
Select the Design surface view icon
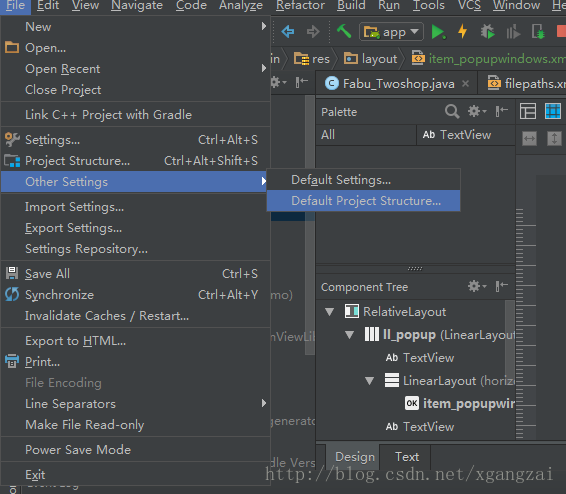coord(528,111)
